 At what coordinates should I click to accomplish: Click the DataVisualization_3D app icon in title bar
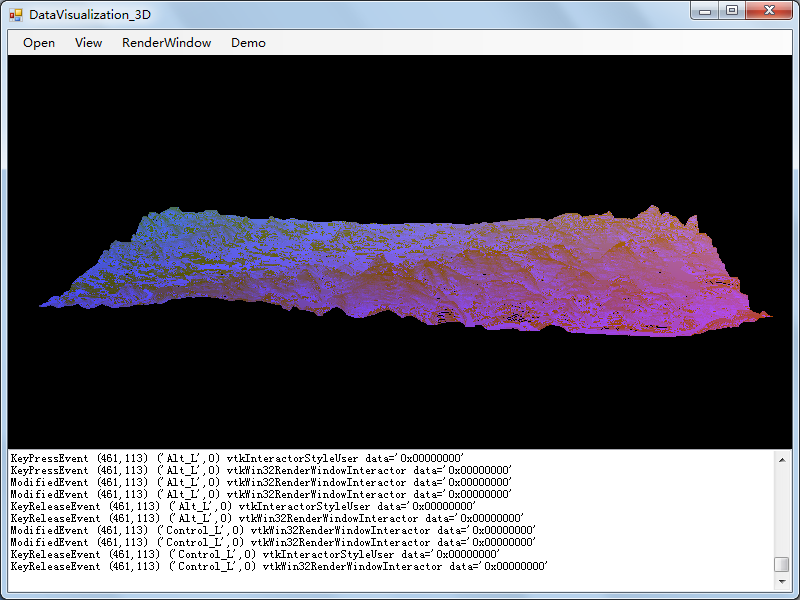[x=16, y=15]
